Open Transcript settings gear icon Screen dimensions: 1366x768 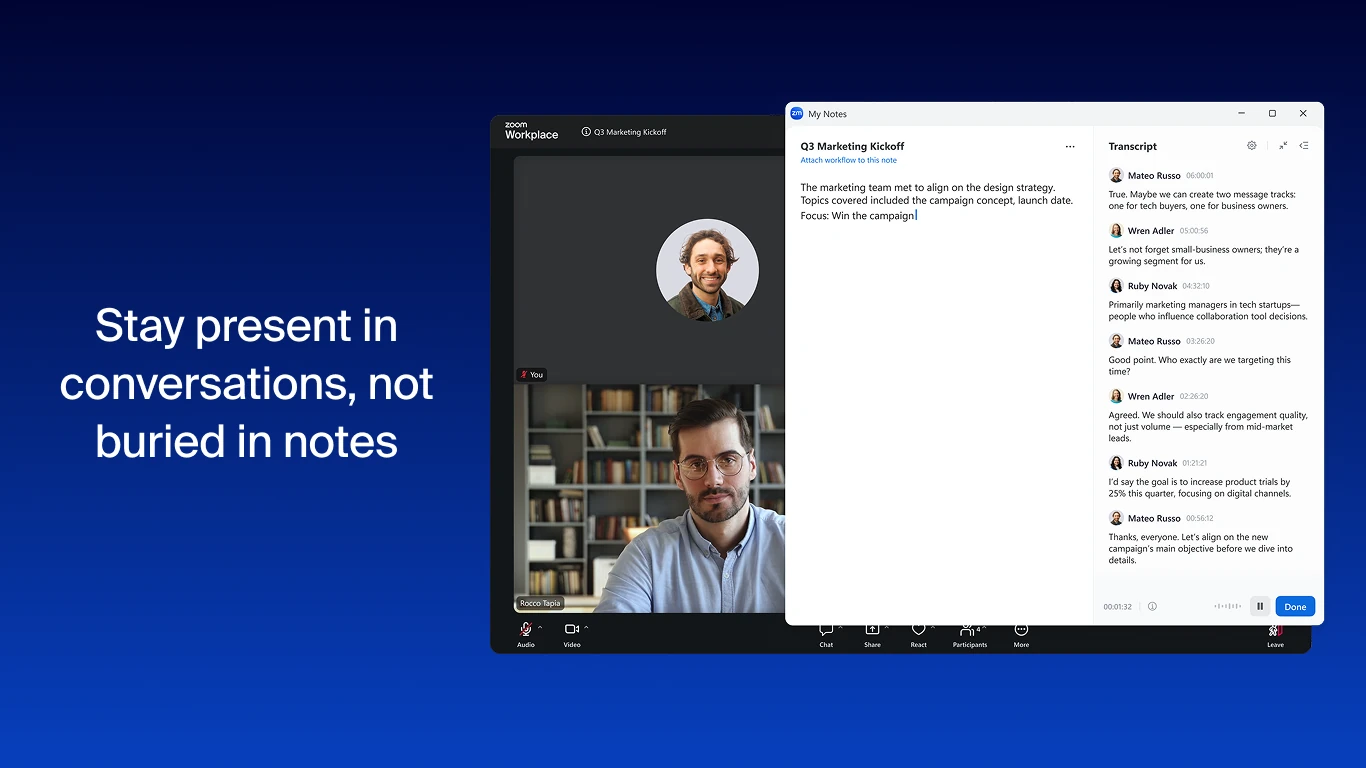click(x=1251, y=146)
